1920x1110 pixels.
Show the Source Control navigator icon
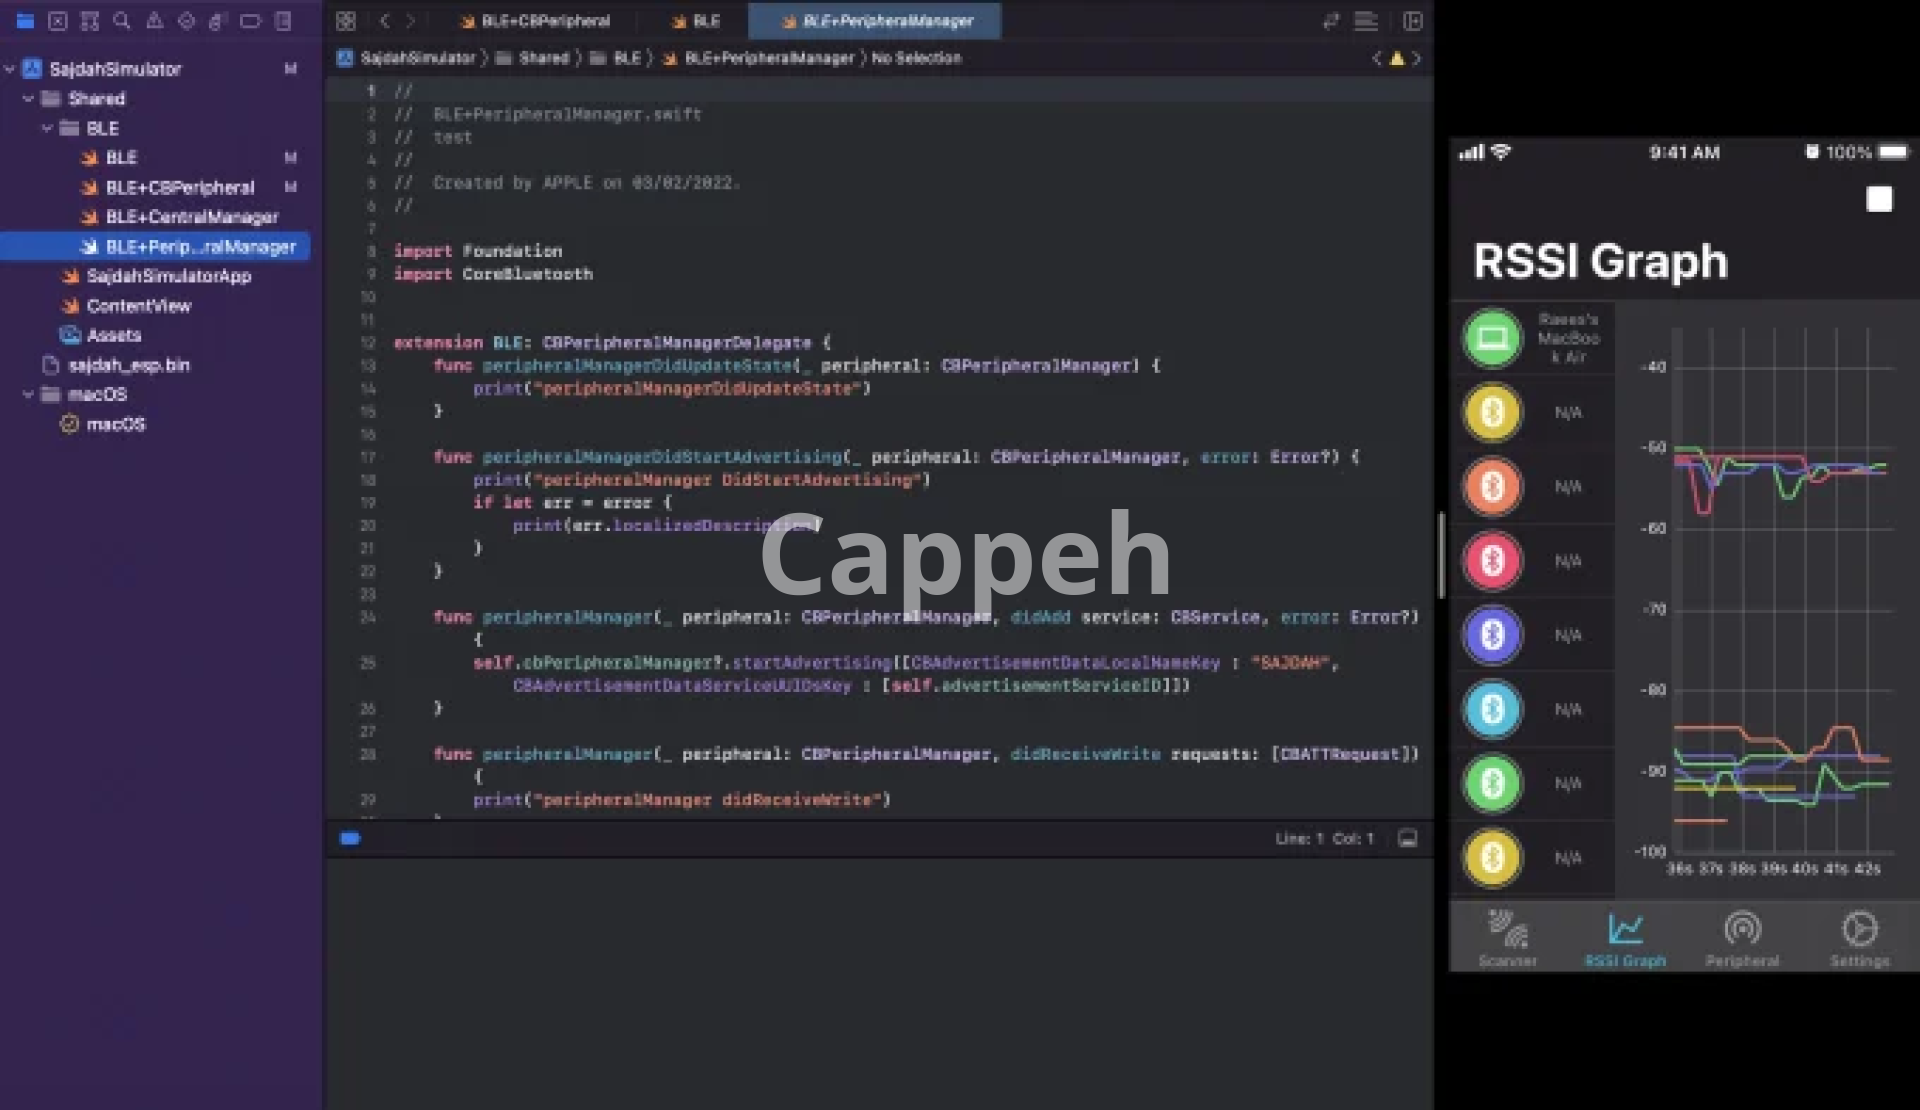click(x=57, y=21)
